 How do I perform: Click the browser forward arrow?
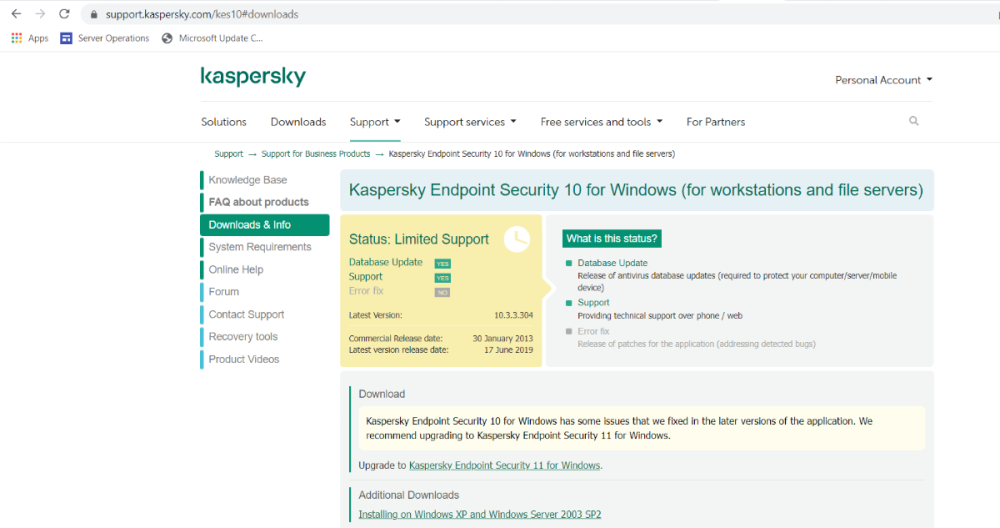[x=40, y=13]
